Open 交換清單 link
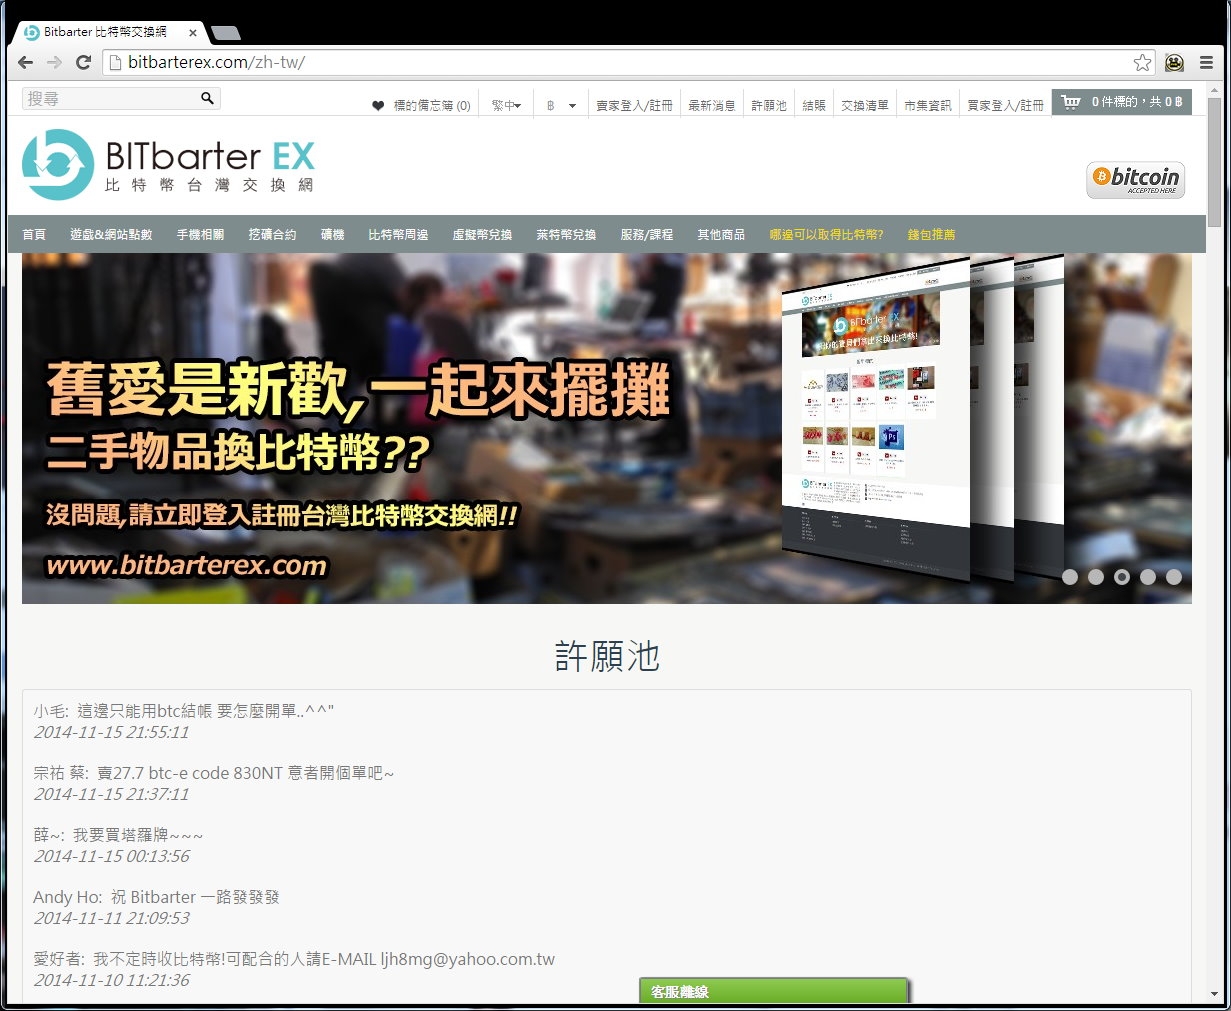The image size is (1231, 1011). [865, 105]
